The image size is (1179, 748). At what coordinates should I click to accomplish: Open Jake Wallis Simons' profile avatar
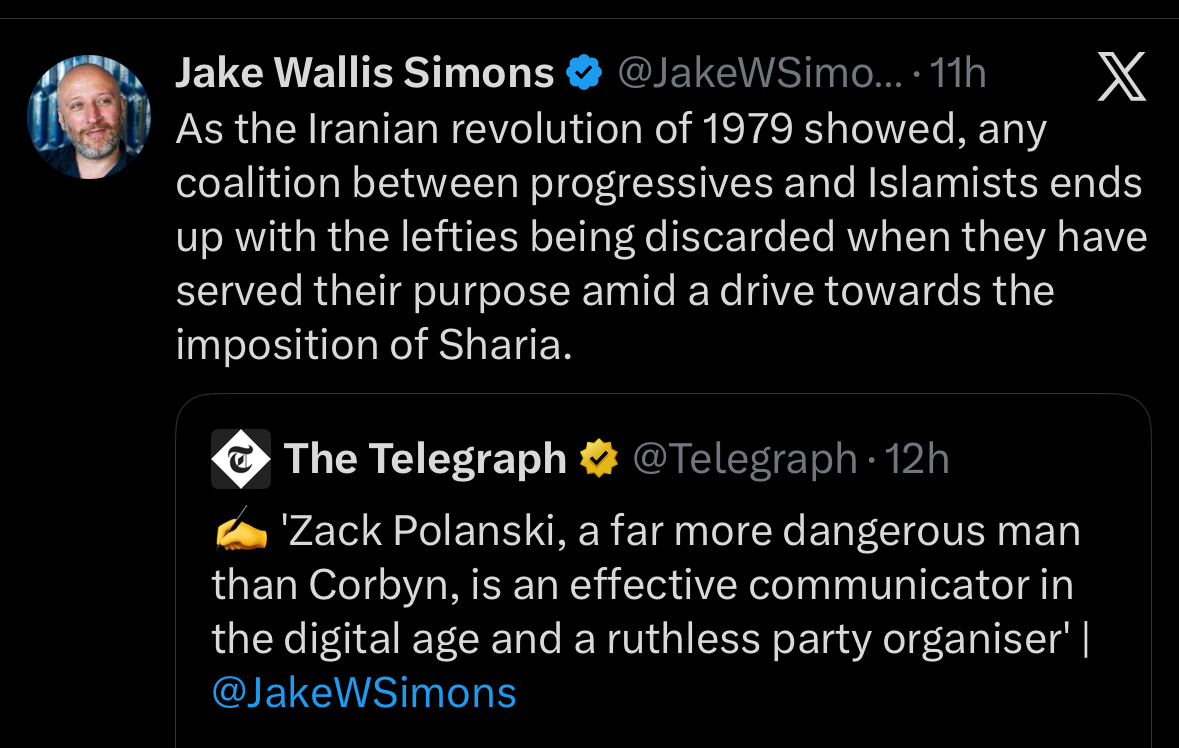[89, 116]
